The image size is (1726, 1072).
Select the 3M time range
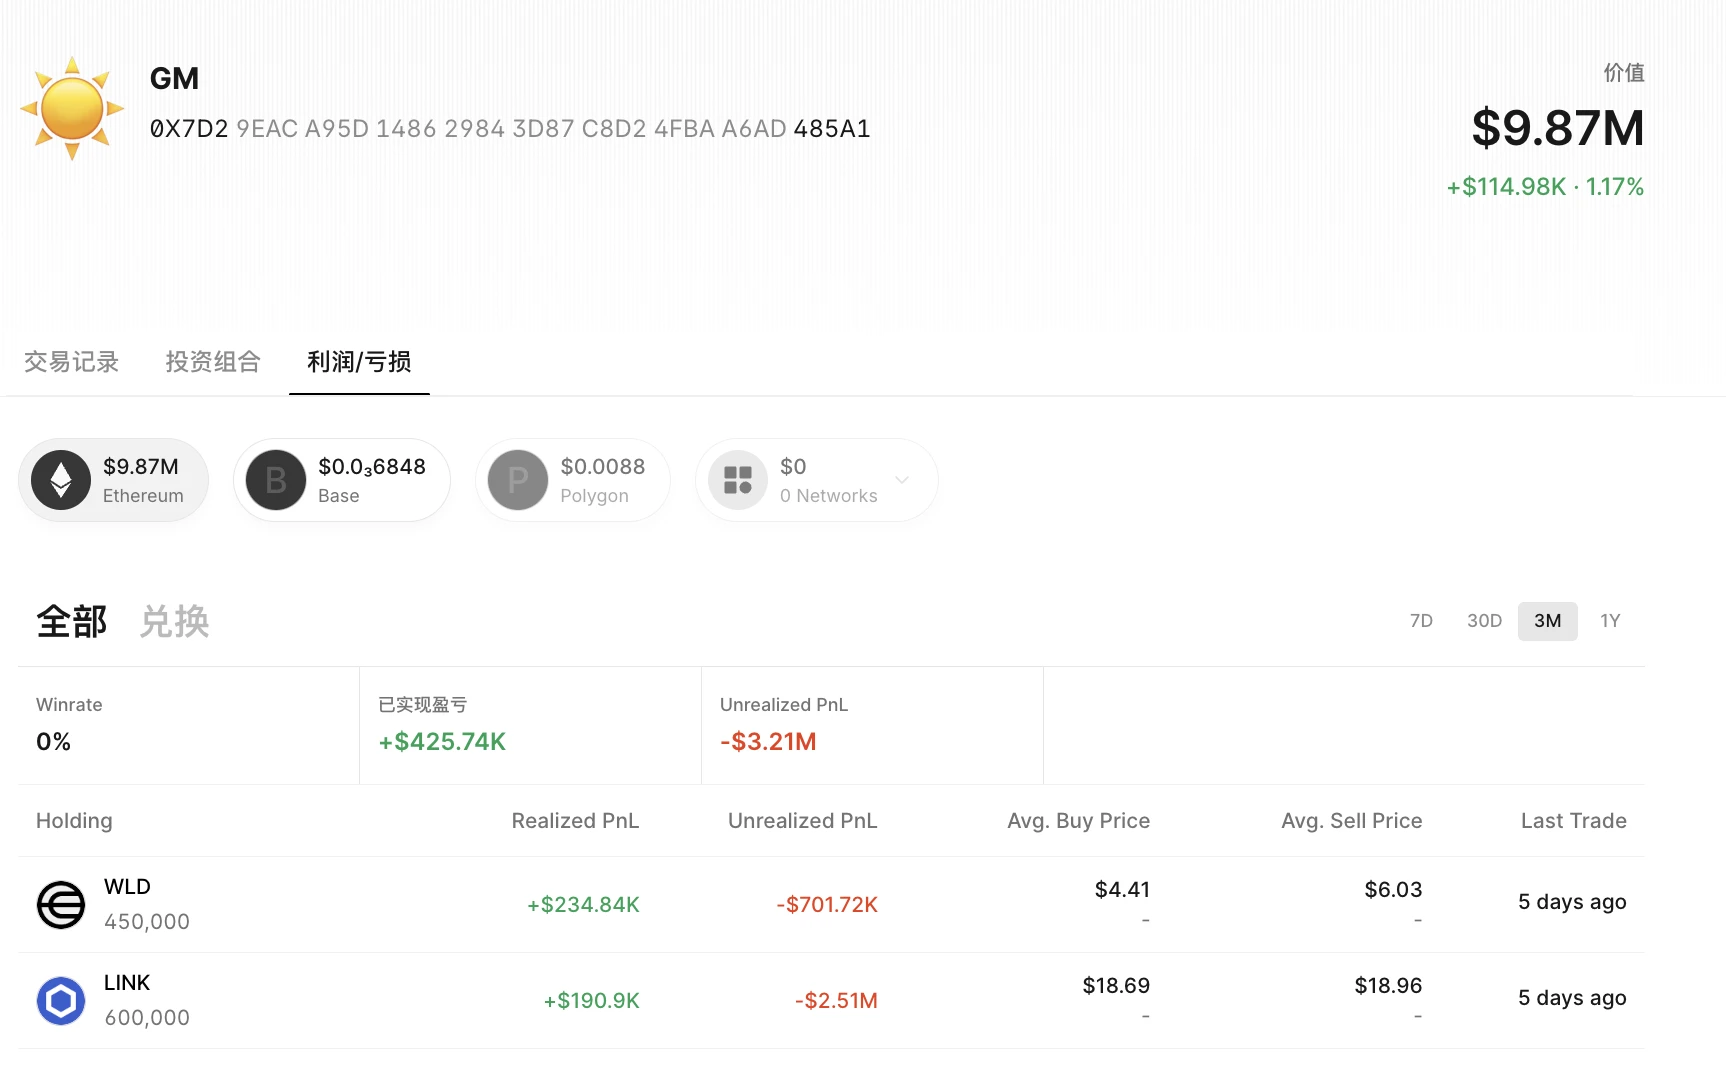pos(1547,621)
